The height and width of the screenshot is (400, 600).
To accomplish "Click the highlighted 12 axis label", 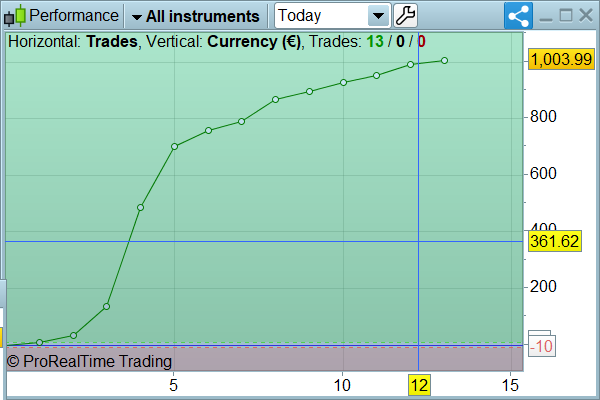I will tap(419, 385).
